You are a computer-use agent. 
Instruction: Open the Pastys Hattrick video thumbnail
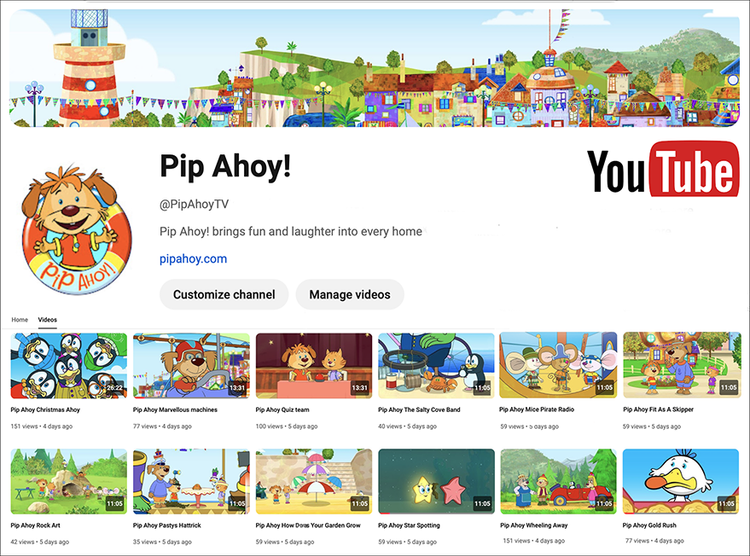tap(191, 481)
